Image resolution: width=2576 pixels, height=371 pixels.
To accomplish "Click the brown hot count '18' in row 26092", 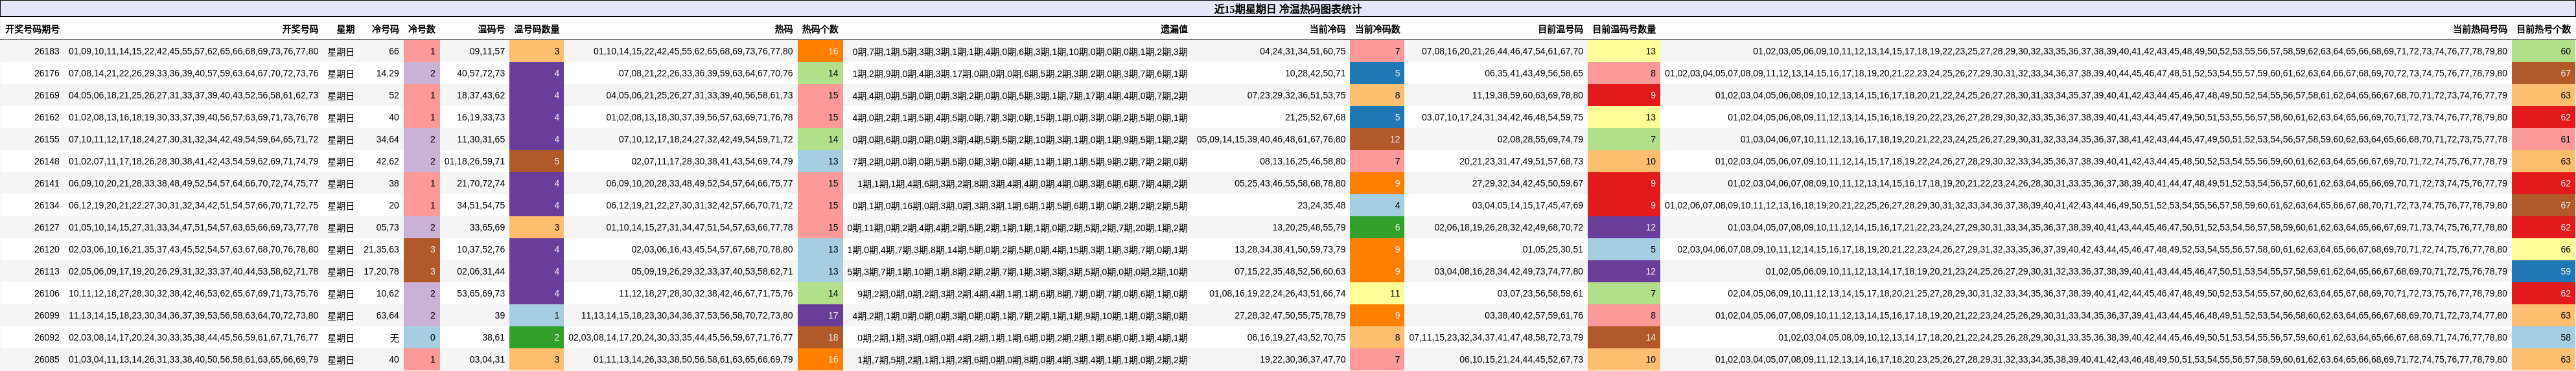I will point(820,337).
